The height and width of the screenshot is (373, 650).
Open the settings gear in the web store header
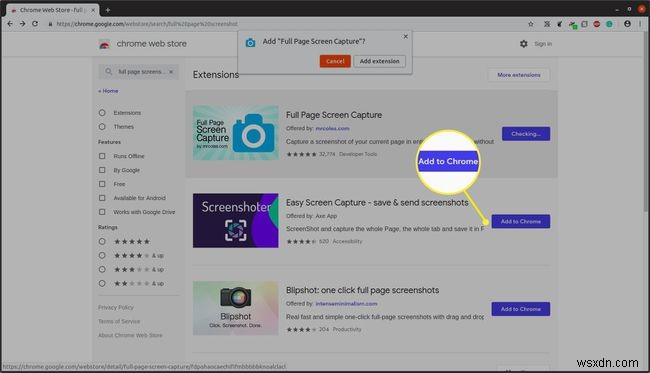click(x=524, y=44)
